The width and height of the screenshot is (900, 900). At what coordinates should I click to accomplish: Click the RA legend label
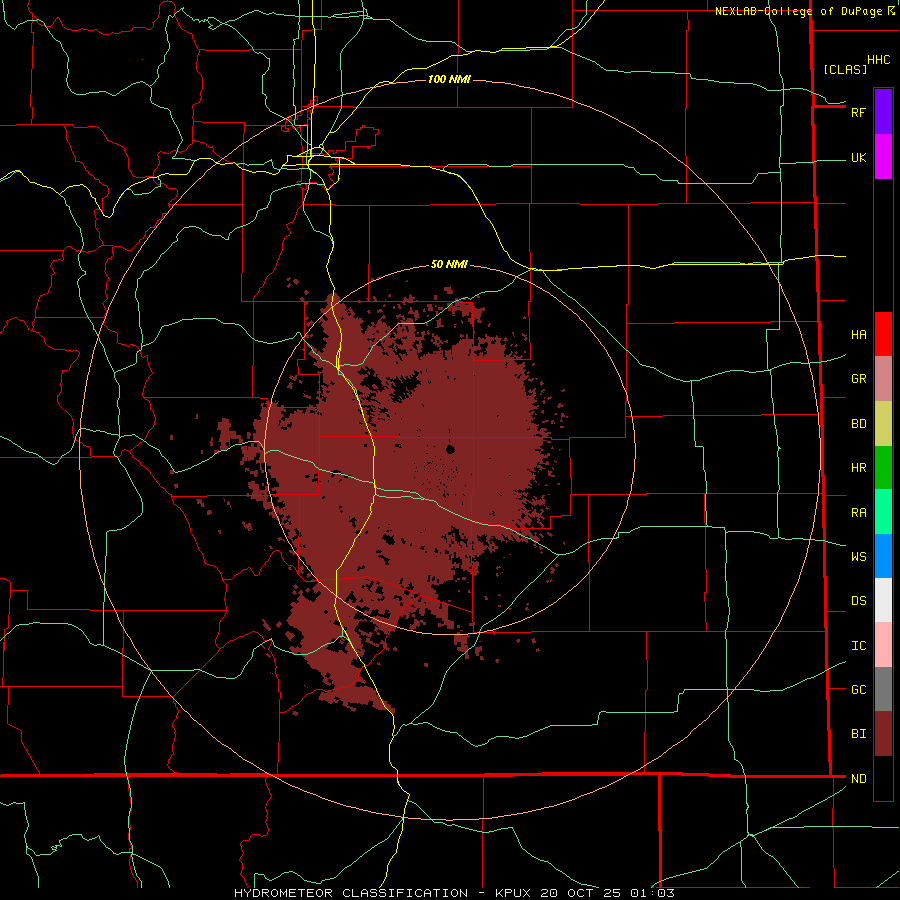(858, 513)
